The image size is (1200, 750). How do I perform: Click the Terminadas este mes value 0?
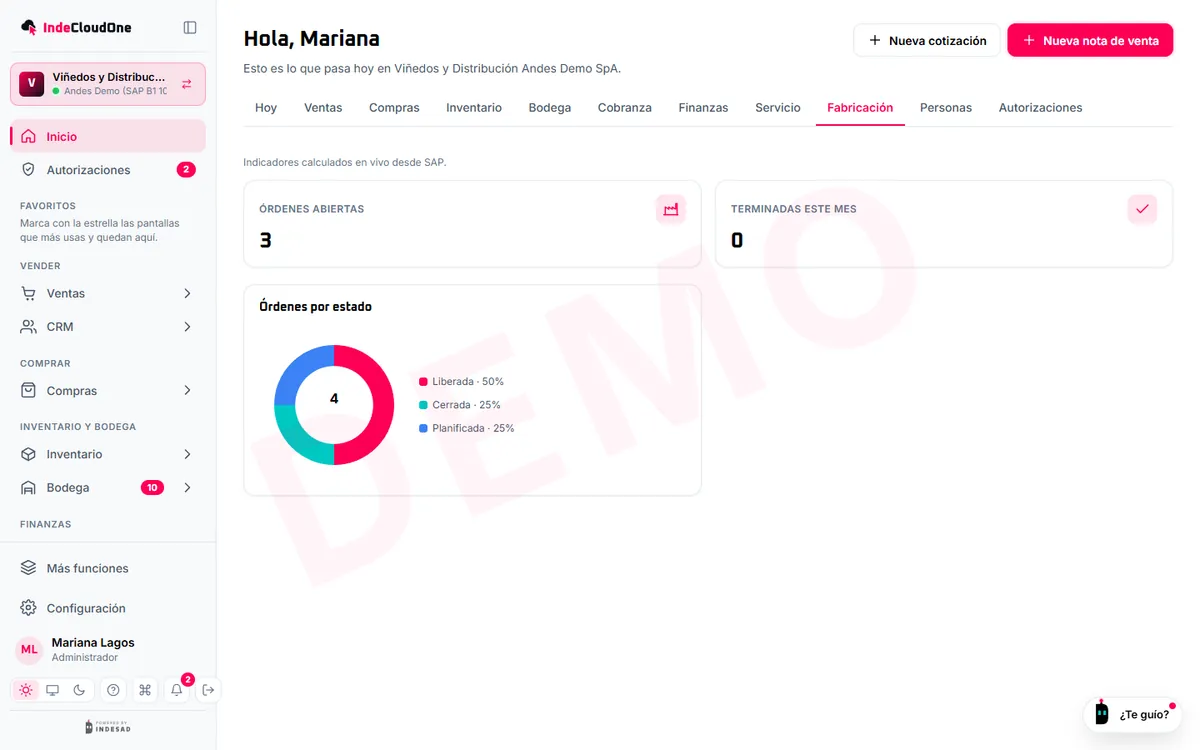tap(737, 240)
